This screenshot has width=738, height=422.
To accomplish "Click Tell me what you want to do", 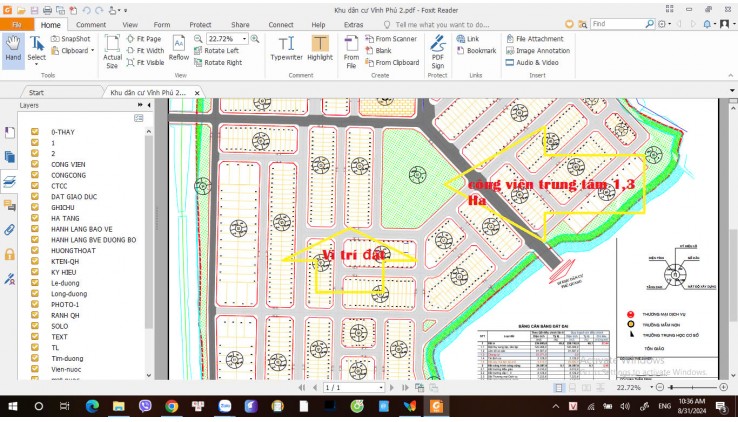I will [x=442, y=24].
